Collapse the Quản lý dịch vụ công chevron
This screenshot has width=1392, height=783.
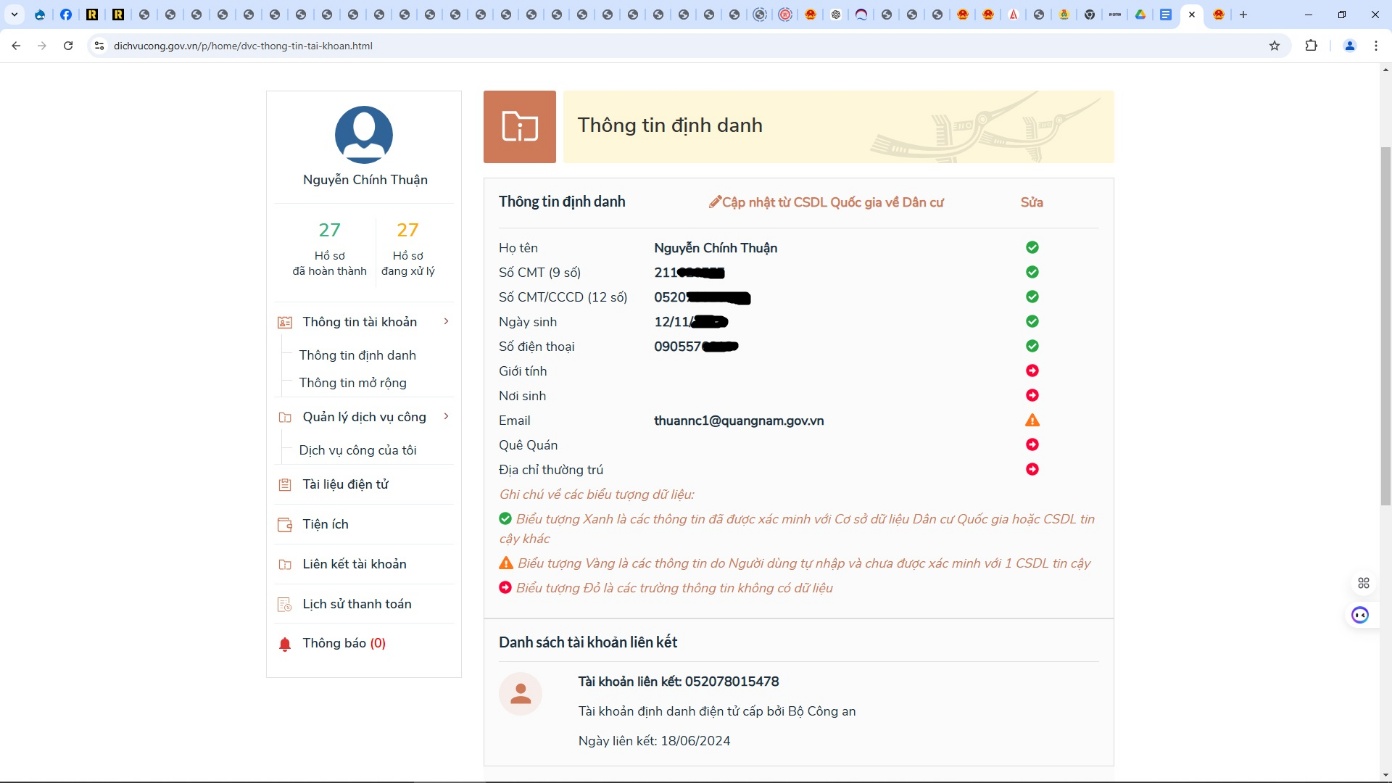446,416
